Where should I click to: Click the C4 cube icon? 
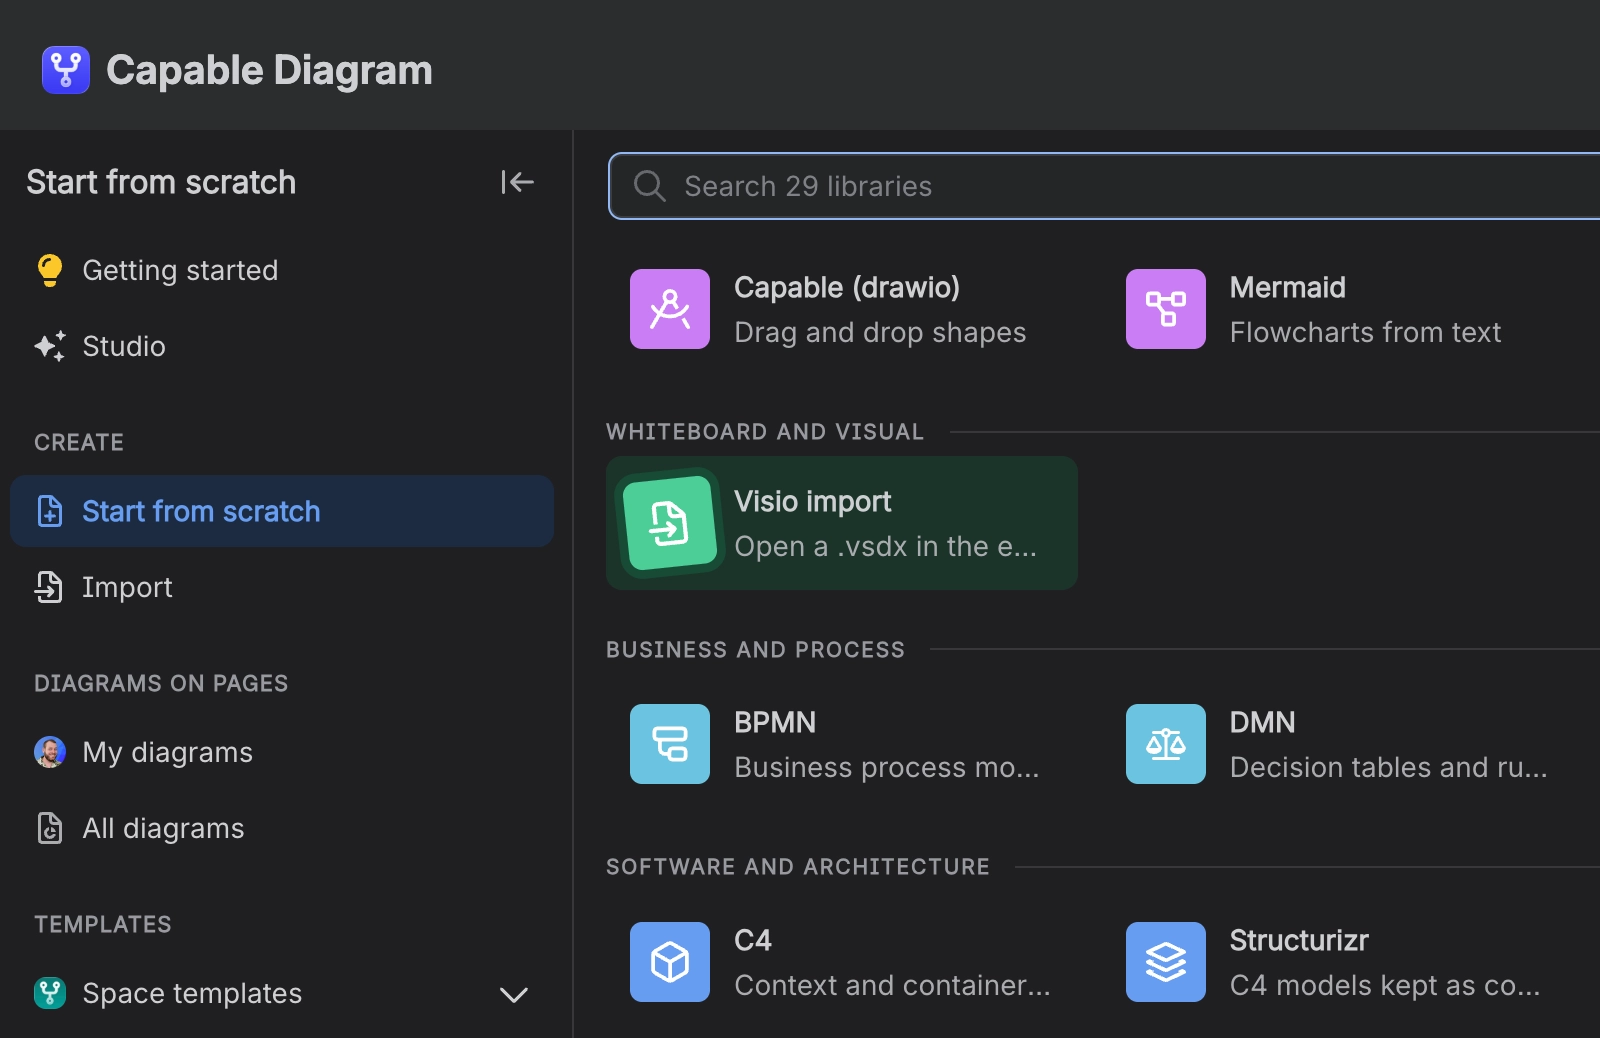(x=670, y=962)
